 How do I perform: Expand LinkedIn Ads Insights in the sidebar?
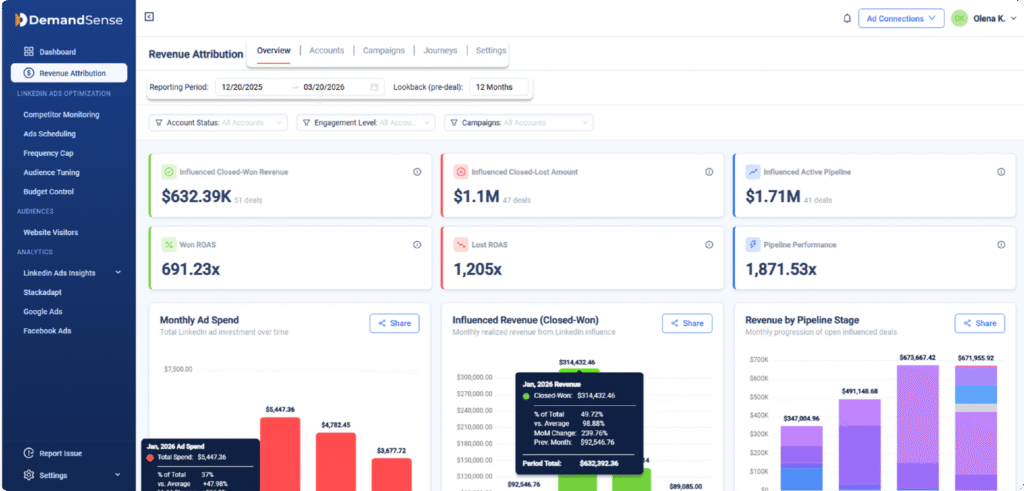click(x=118, y=273)
